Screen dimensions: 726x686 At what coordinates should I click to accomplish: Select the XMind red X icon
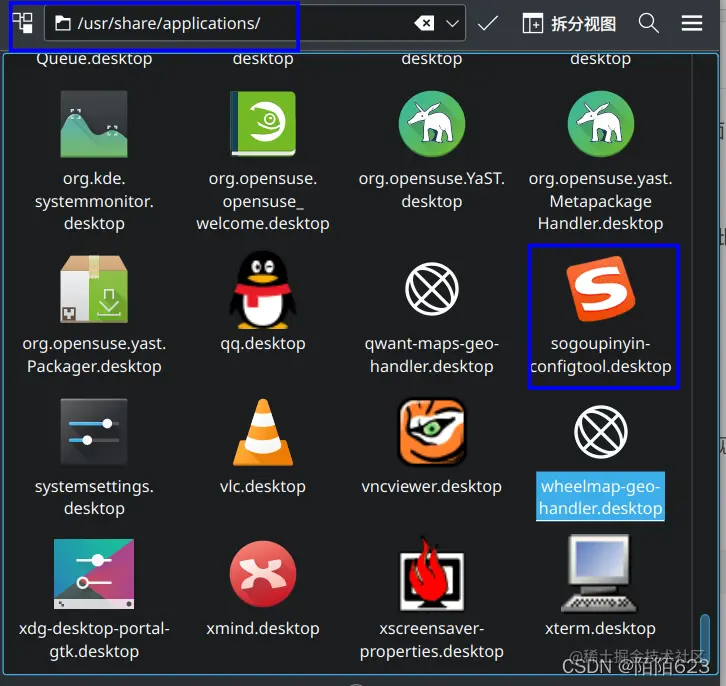click(263, 574)
